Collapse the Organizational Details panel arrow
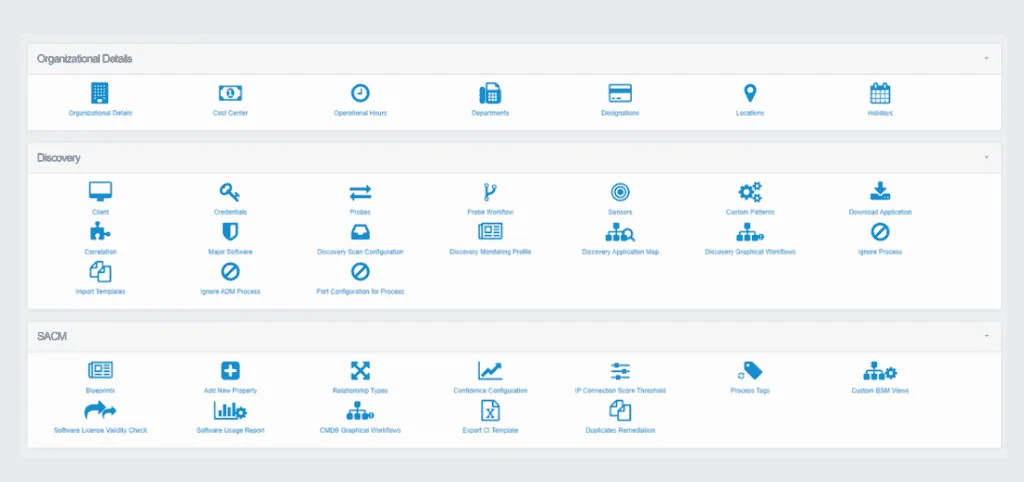Screen dimensions: 1024x482 tap(986, 58)
